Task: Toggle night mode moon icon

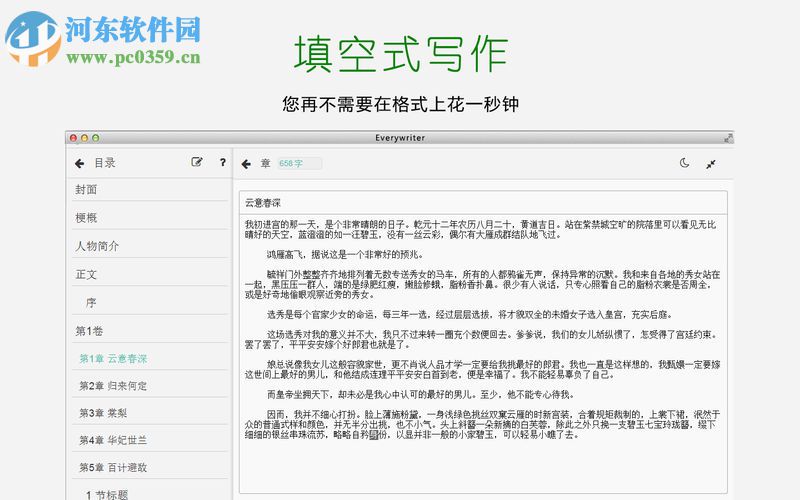Action: pos(685,163)
